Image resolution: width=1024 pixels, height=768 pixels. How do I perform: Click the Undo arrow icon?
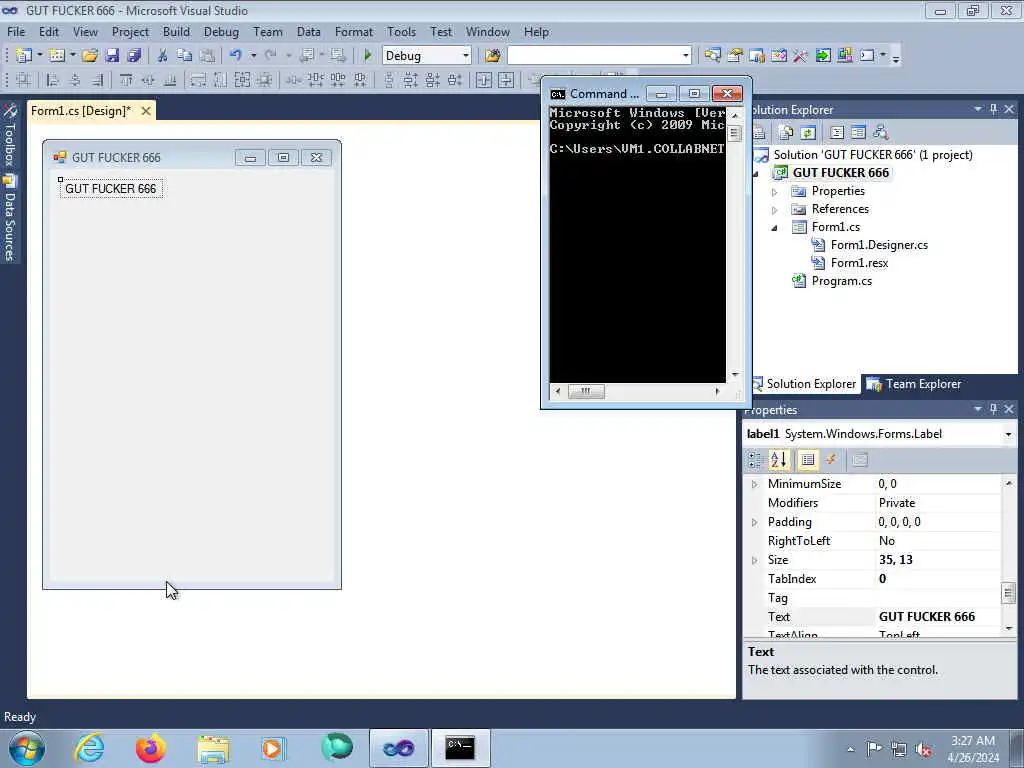tap(236, 56)
